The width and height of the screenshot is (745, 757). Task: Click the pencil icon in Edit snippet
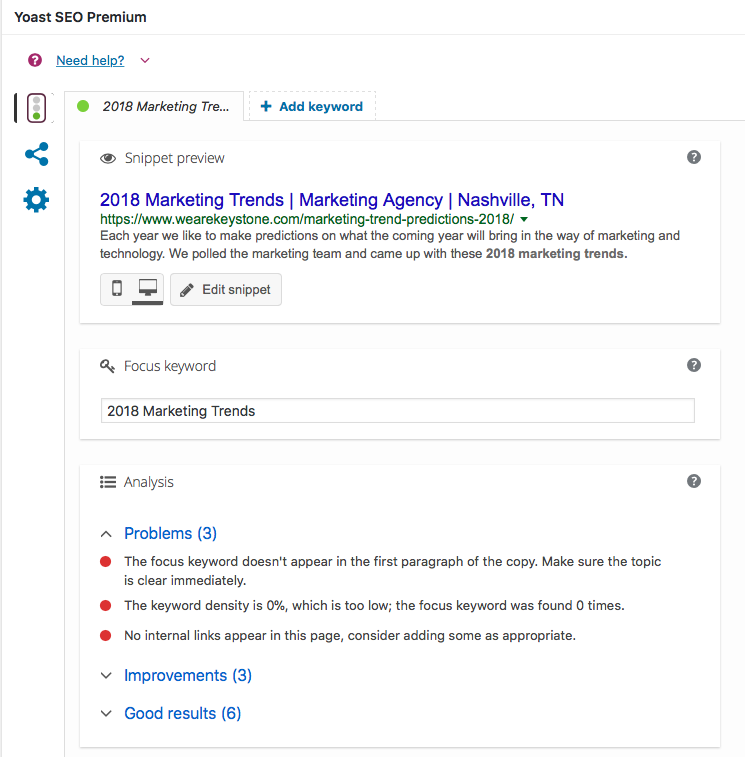(x=187, y=290)
